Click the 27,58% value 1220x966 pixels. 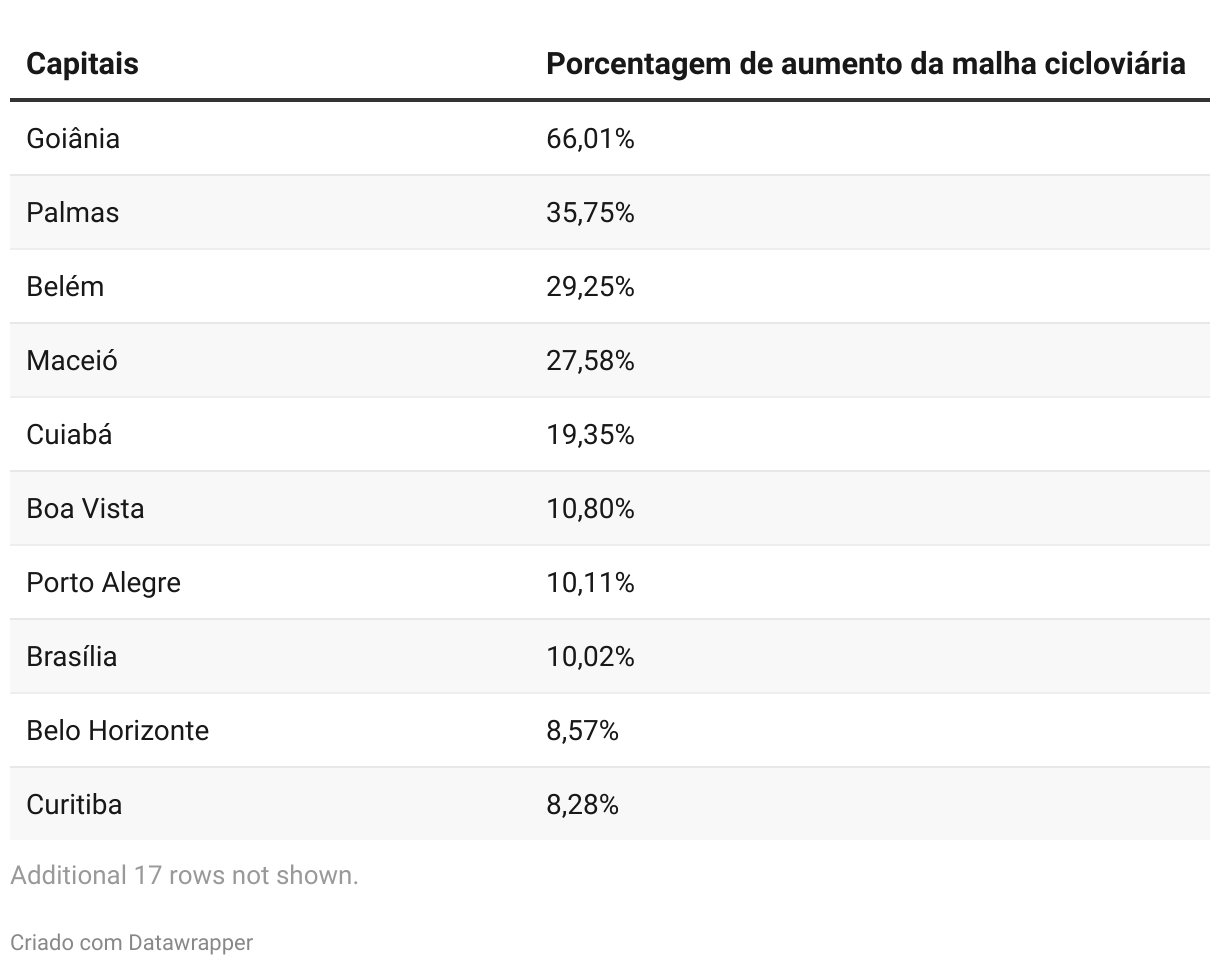click(x=590, y=360)
